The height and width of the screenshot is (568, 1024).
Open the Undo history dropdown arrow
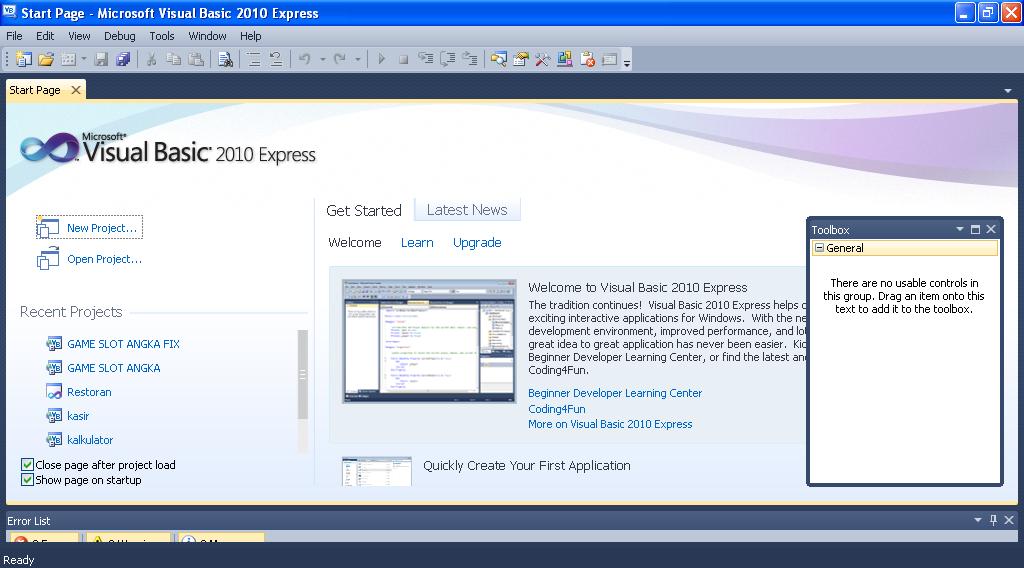coord(323,59)
